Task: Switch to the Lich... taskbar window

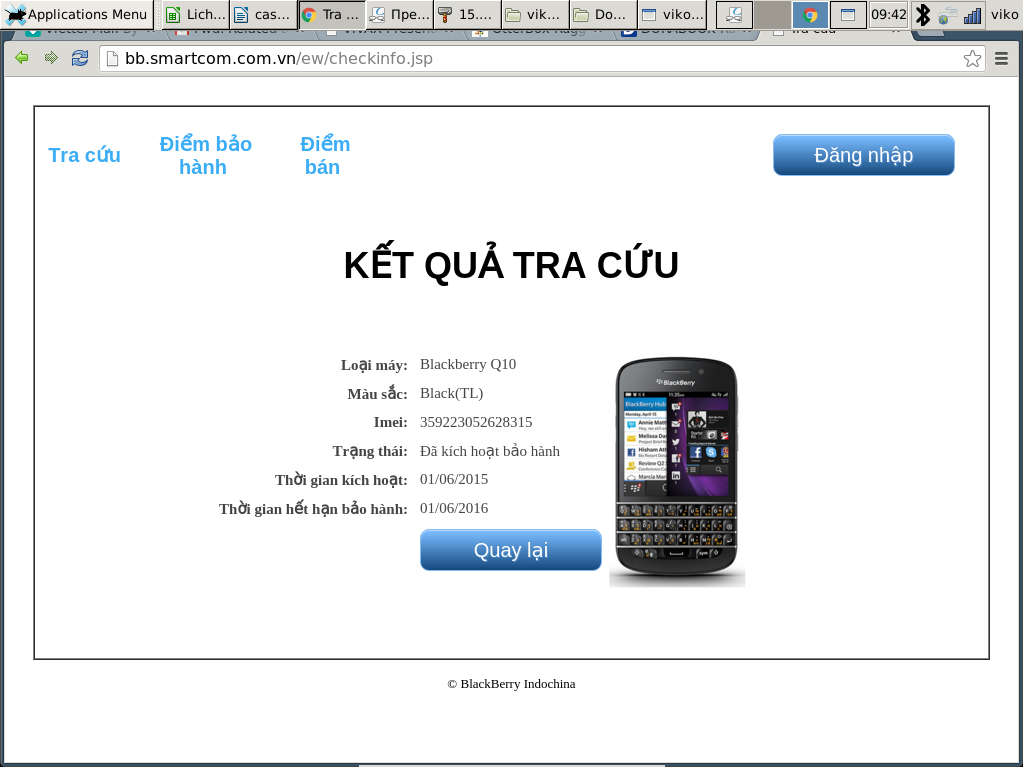Action: [x=196, y=15]
